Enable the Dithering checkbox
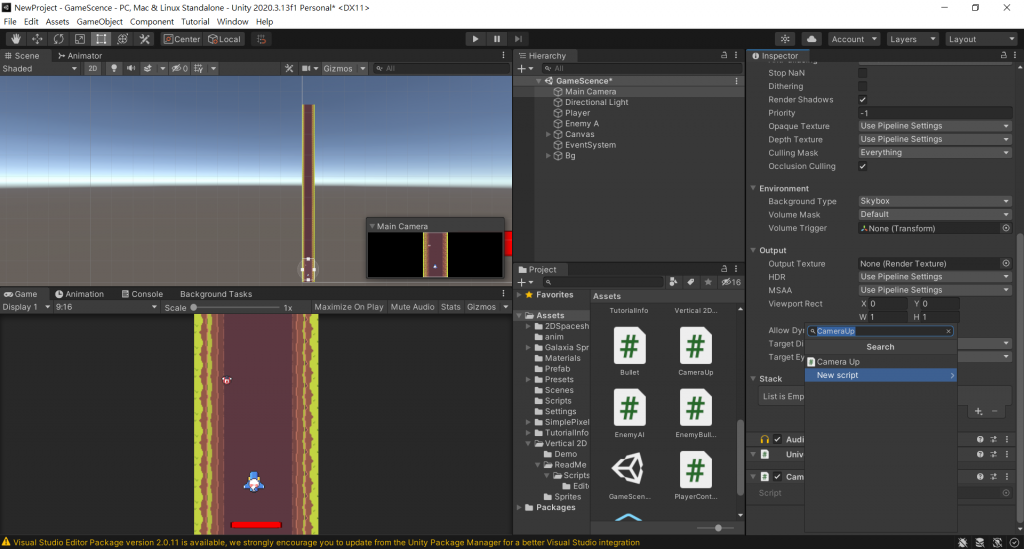Image resolution: width=1024 pixels, height=549 pixels. (x=863, y=87)
